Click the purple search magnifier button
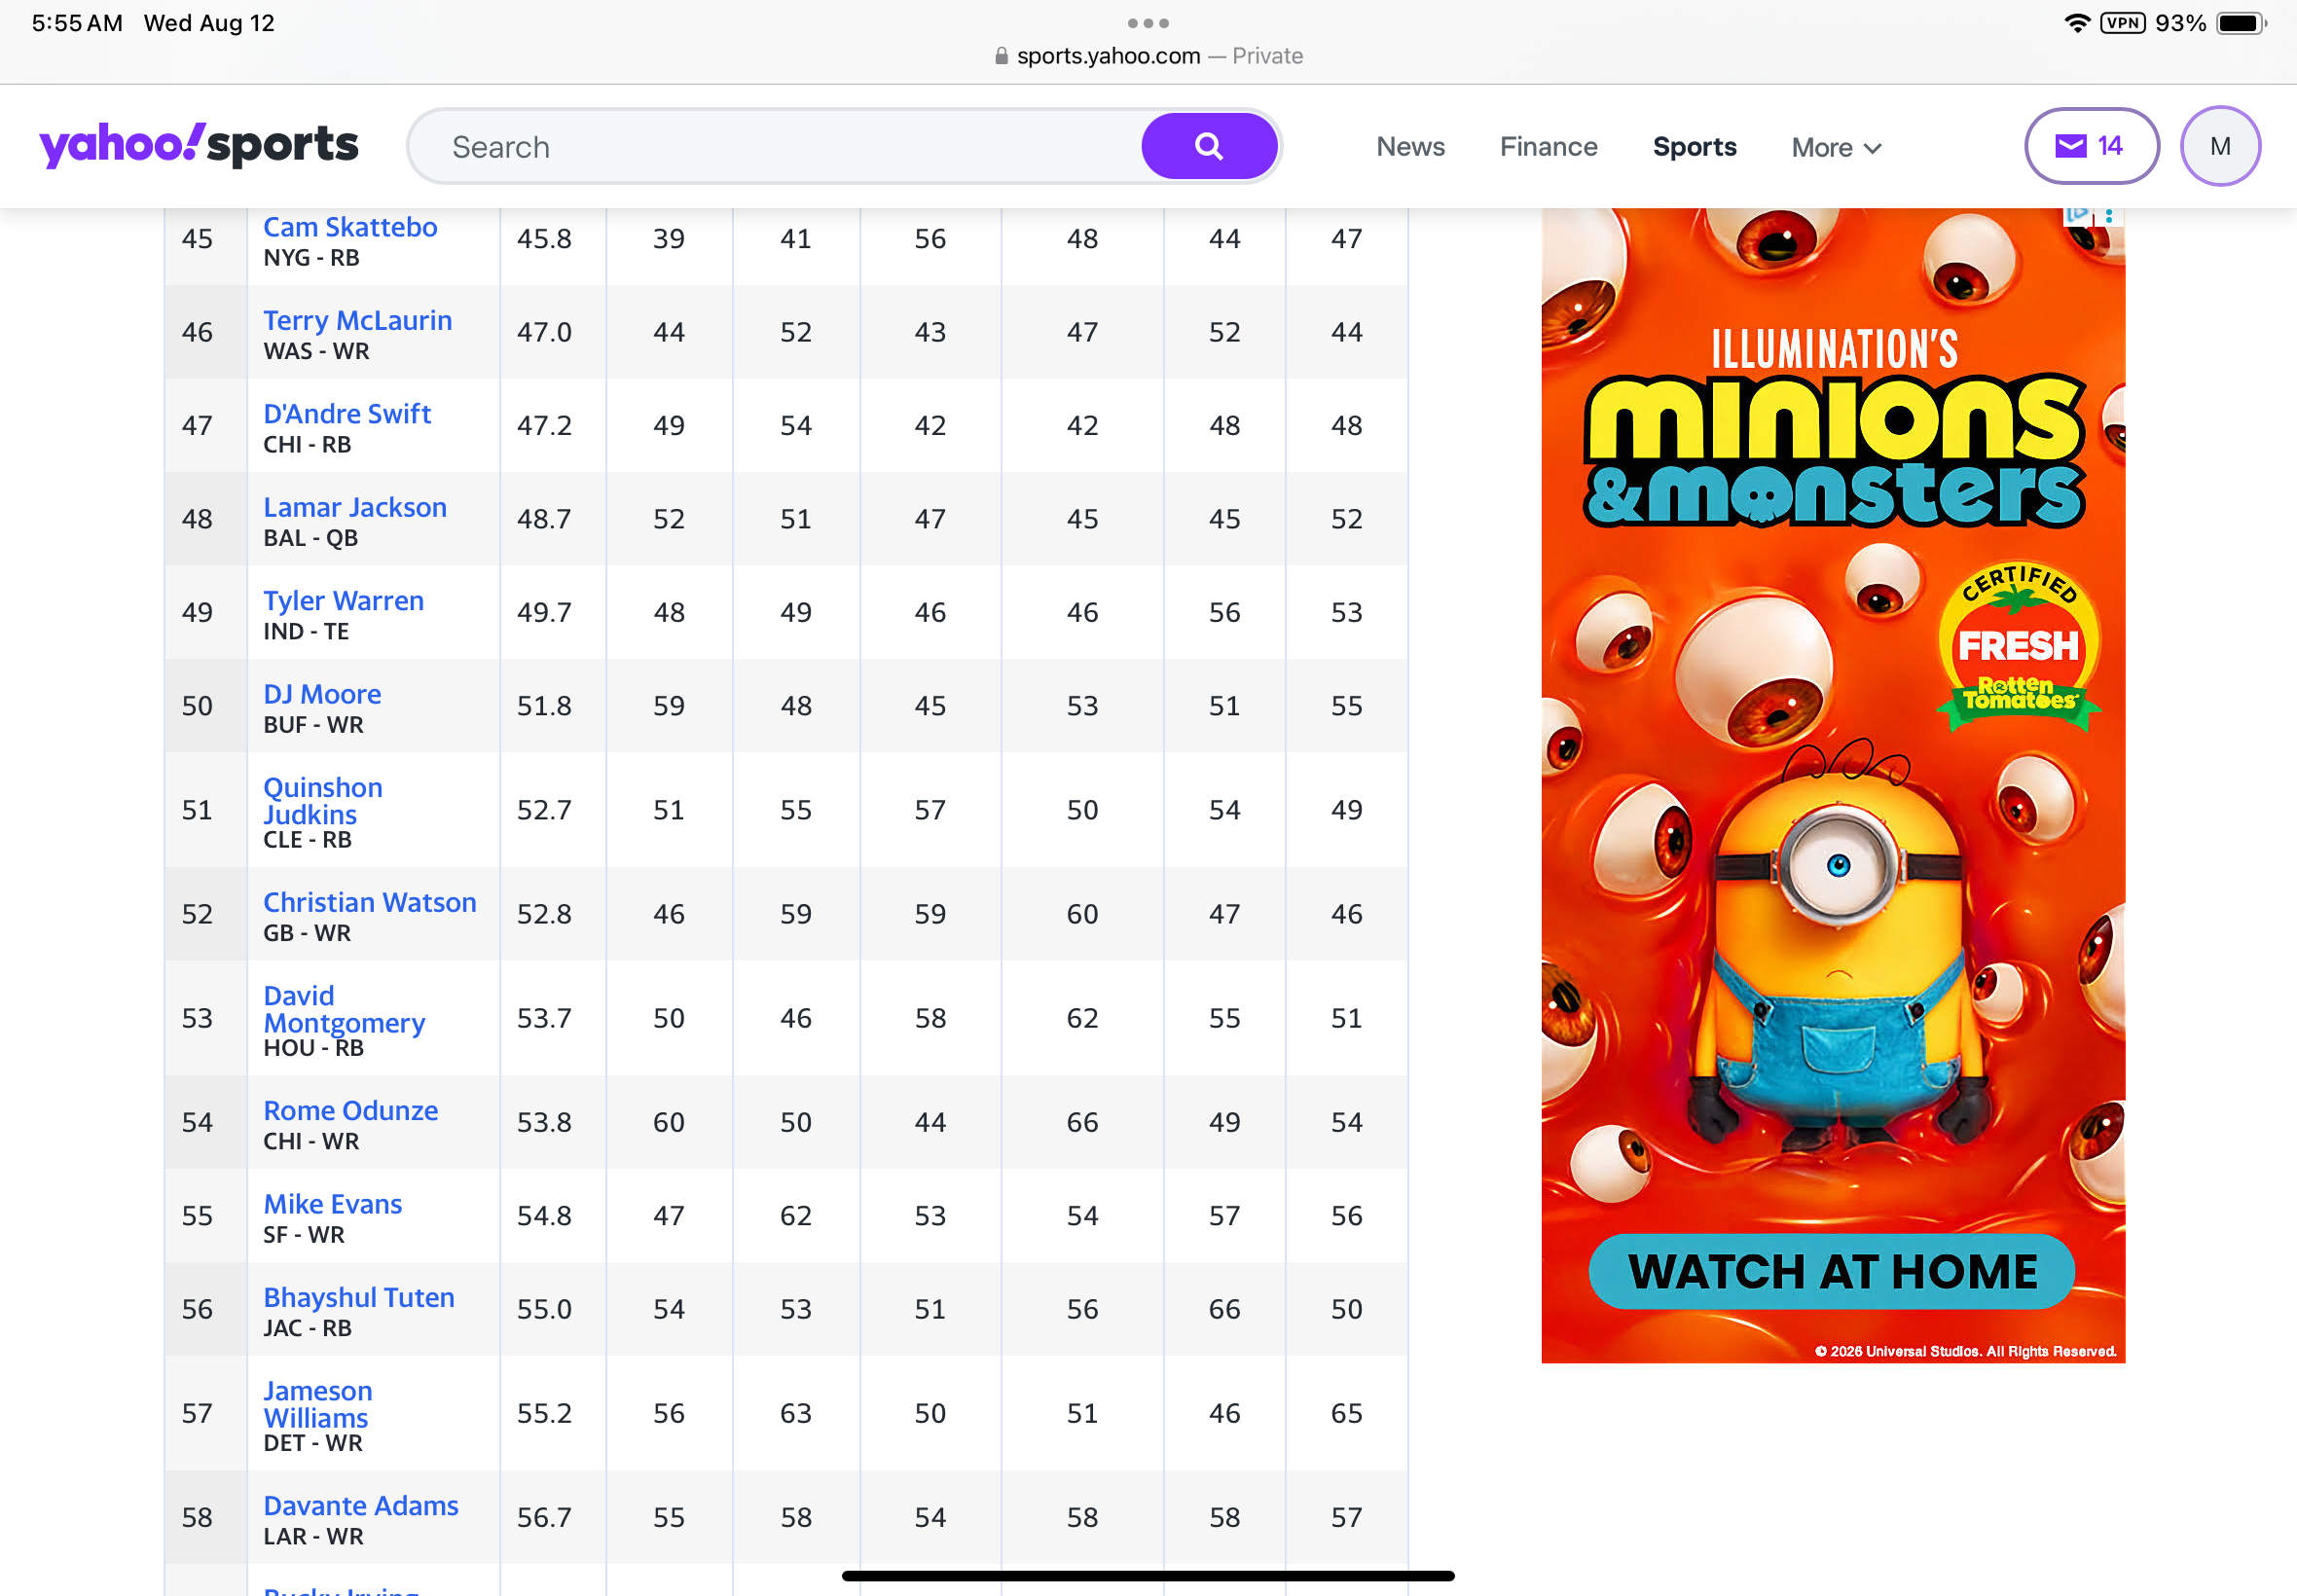The height and width of the screenshot is (1596, 2297). pyautogui.click(x=1209, y=146)
